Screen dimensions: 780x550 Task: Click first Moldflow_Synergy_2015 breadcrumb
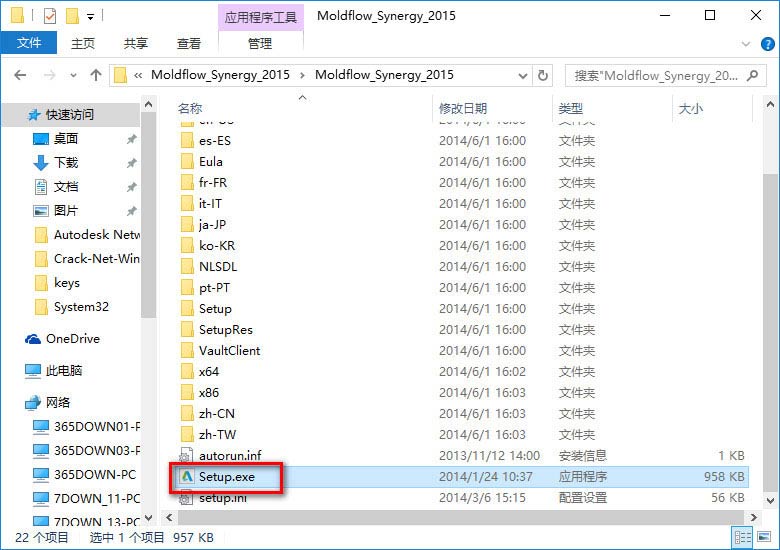(220, 75)
